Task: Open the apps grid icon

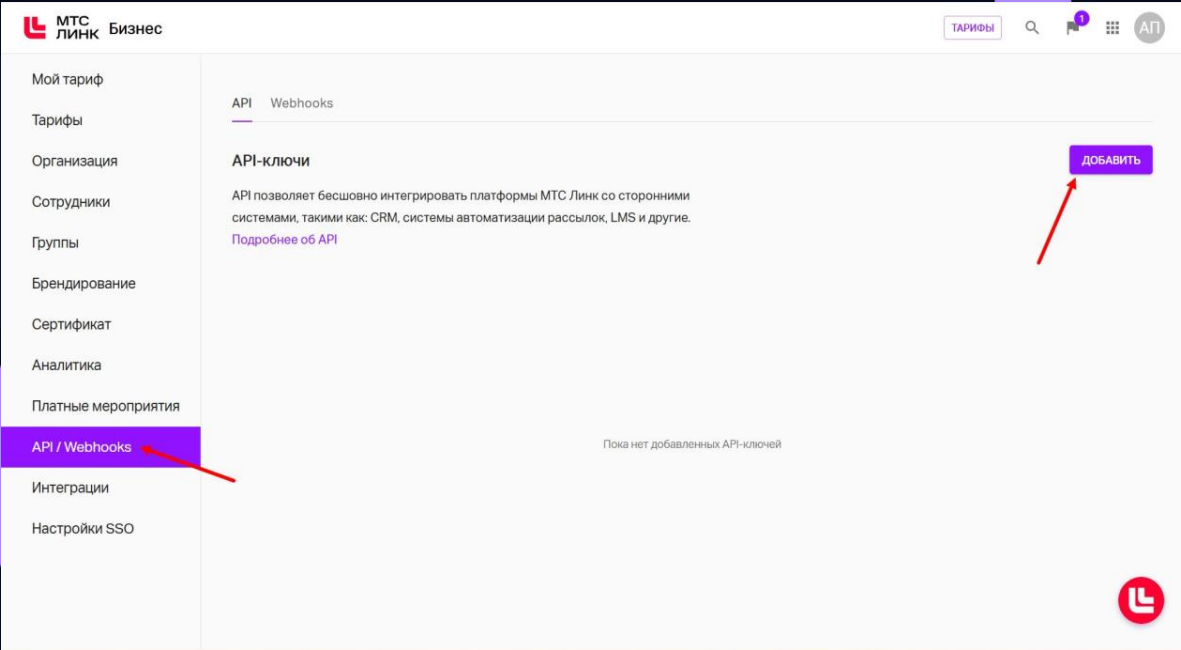Action: click(x=1112, y=28)
